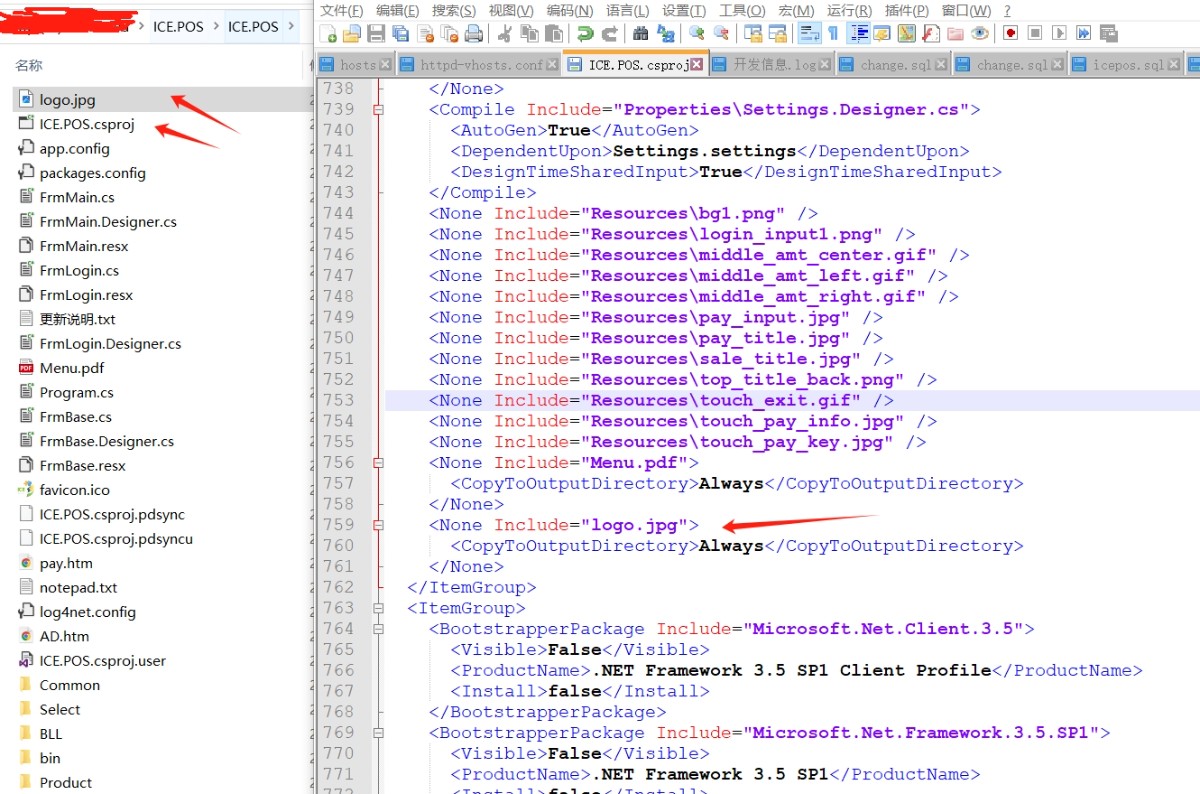Close the hosts tab
Screen dimensions: 1200x794
pos(385,65)
